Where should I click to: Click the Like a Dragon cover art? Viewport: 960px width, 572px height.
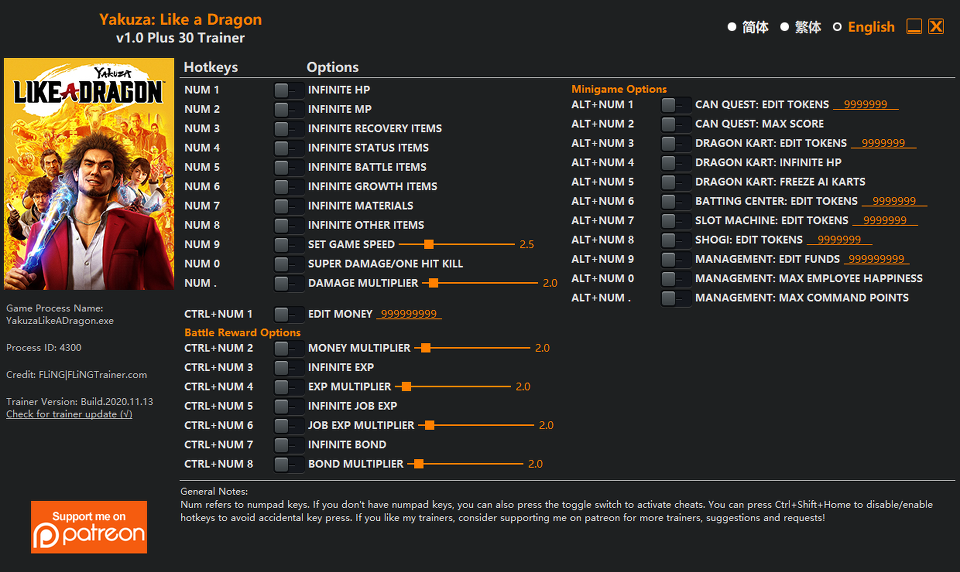pos(89,174)
